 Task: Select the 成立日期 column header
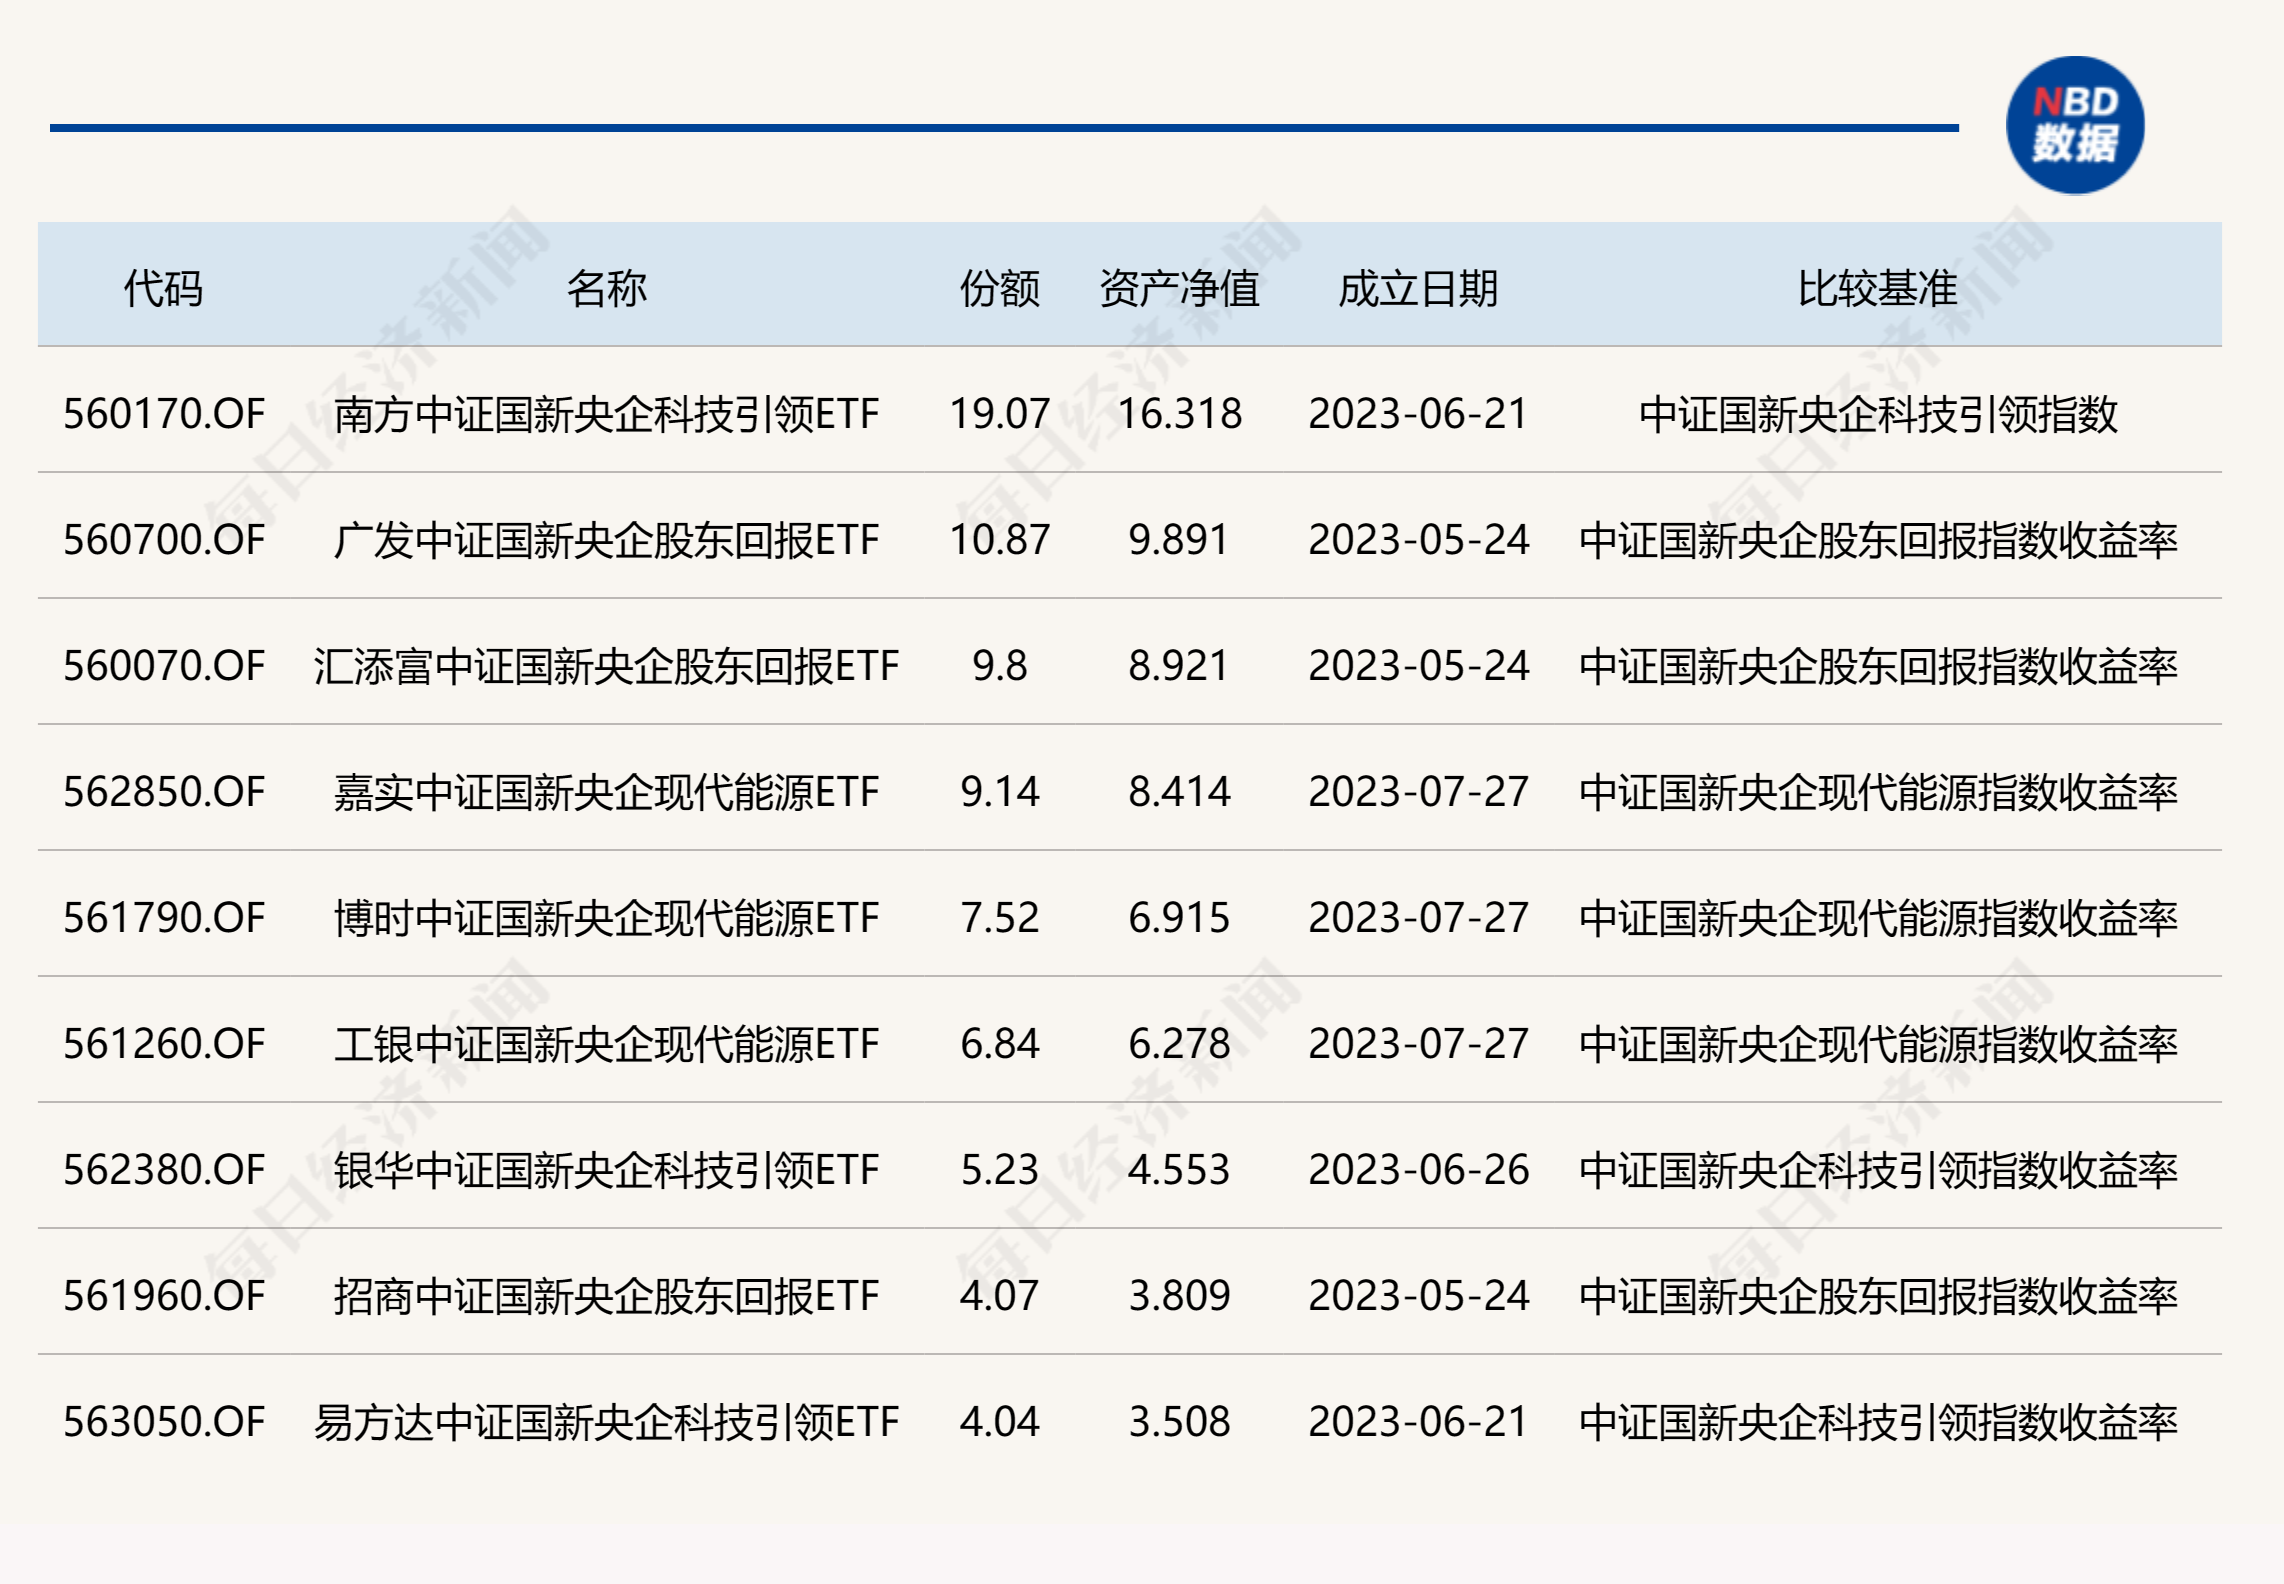coord(1418,289)
